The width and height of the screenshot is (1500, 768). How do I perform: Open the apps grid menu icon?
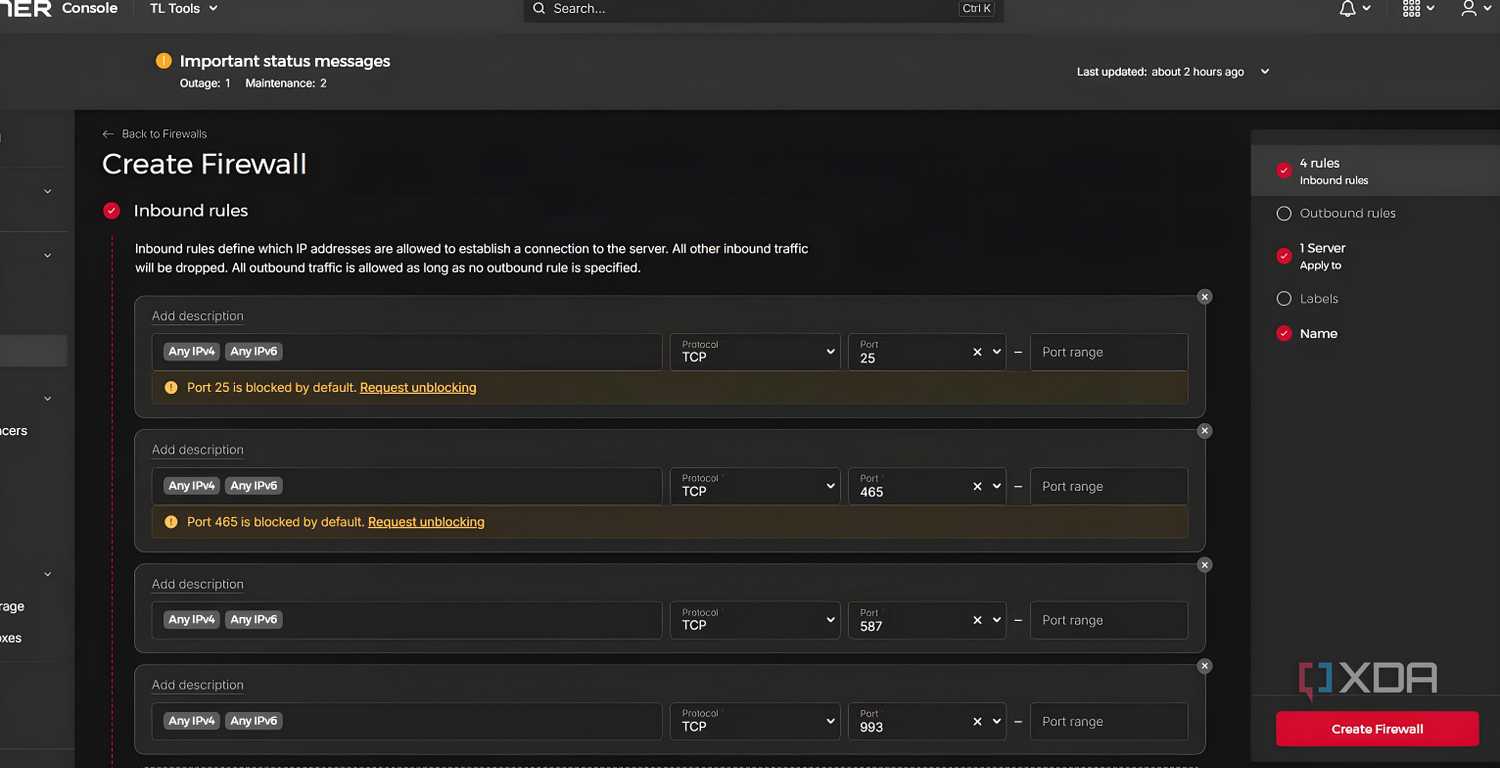(x=1412, y=9)
